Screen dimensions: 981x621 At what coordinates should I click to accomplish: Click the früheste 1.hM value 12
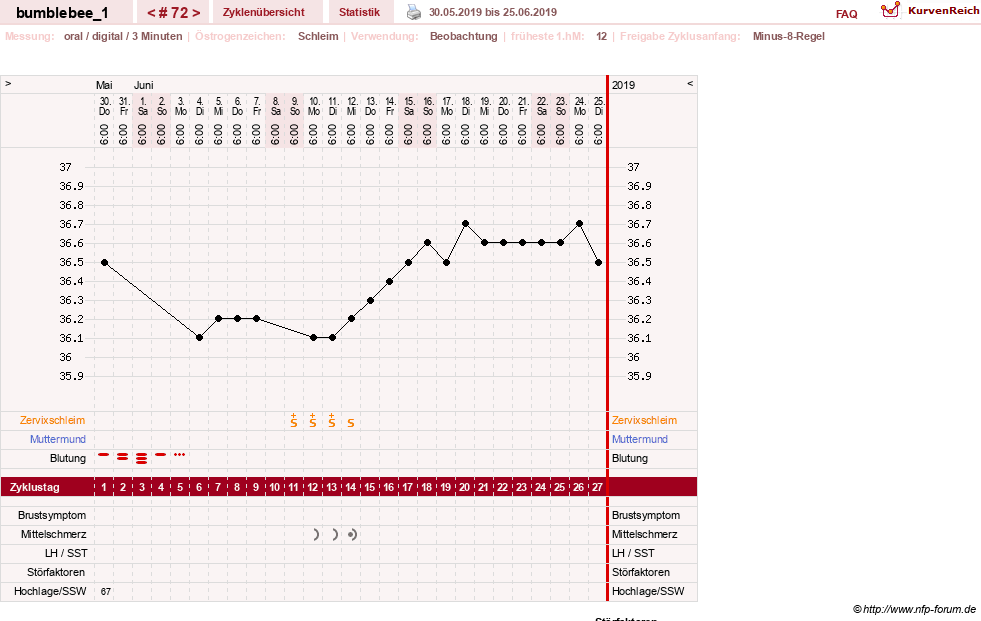point(601,36)
